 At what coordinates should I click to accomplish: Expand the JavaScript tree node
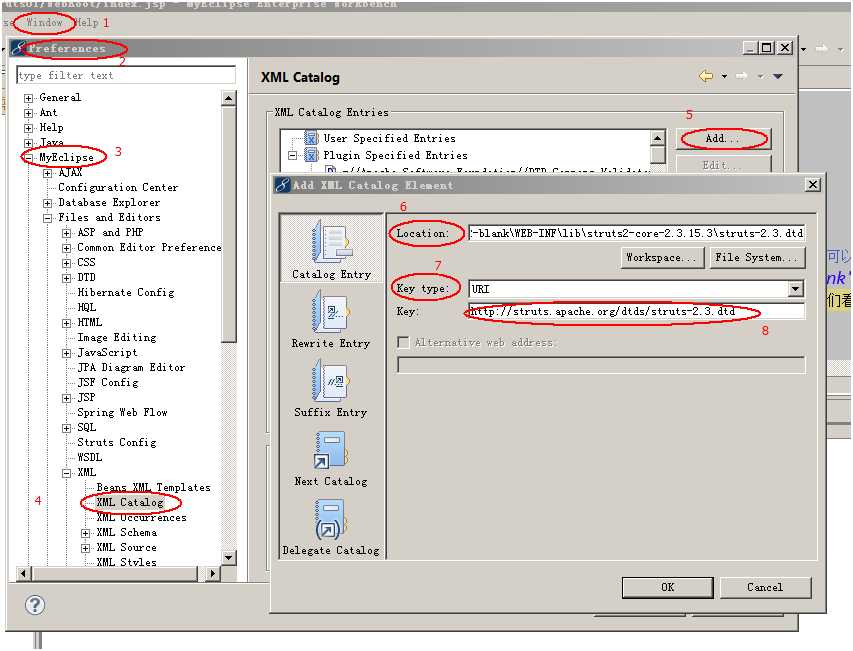point(66,354)
